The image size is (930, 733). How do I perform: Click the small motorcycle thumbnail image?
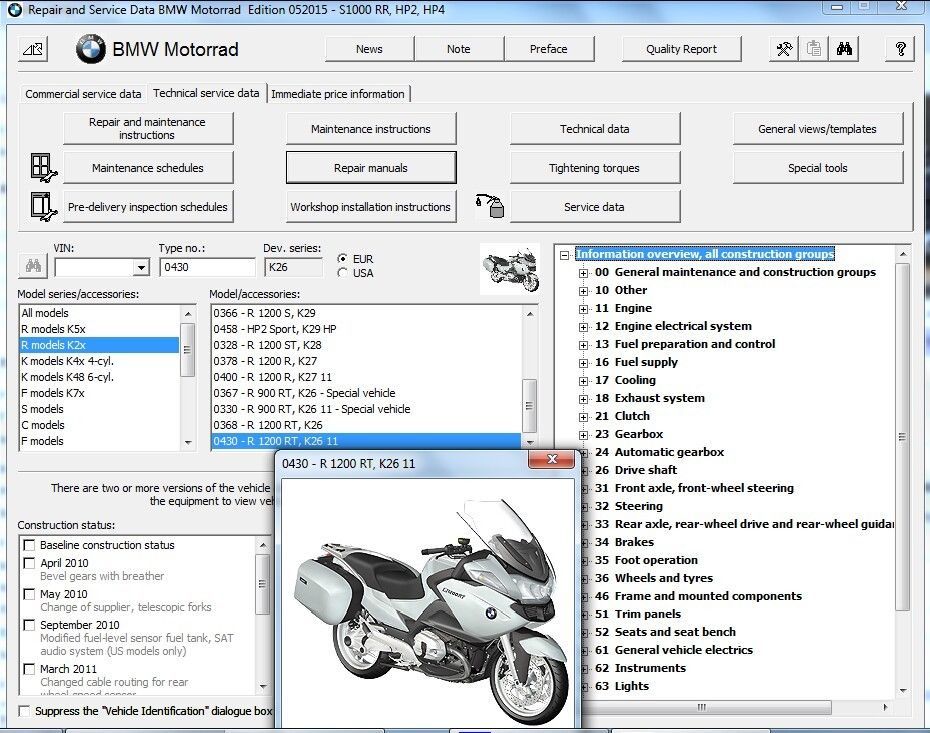coord(510,270)
